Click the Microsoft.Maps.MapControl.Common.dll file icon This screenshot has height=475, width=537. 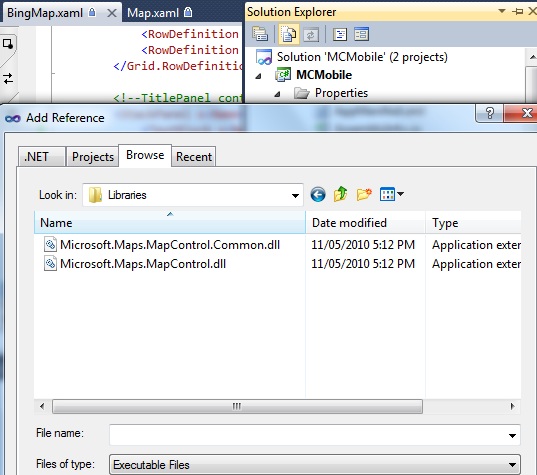(x=50, y=245)
